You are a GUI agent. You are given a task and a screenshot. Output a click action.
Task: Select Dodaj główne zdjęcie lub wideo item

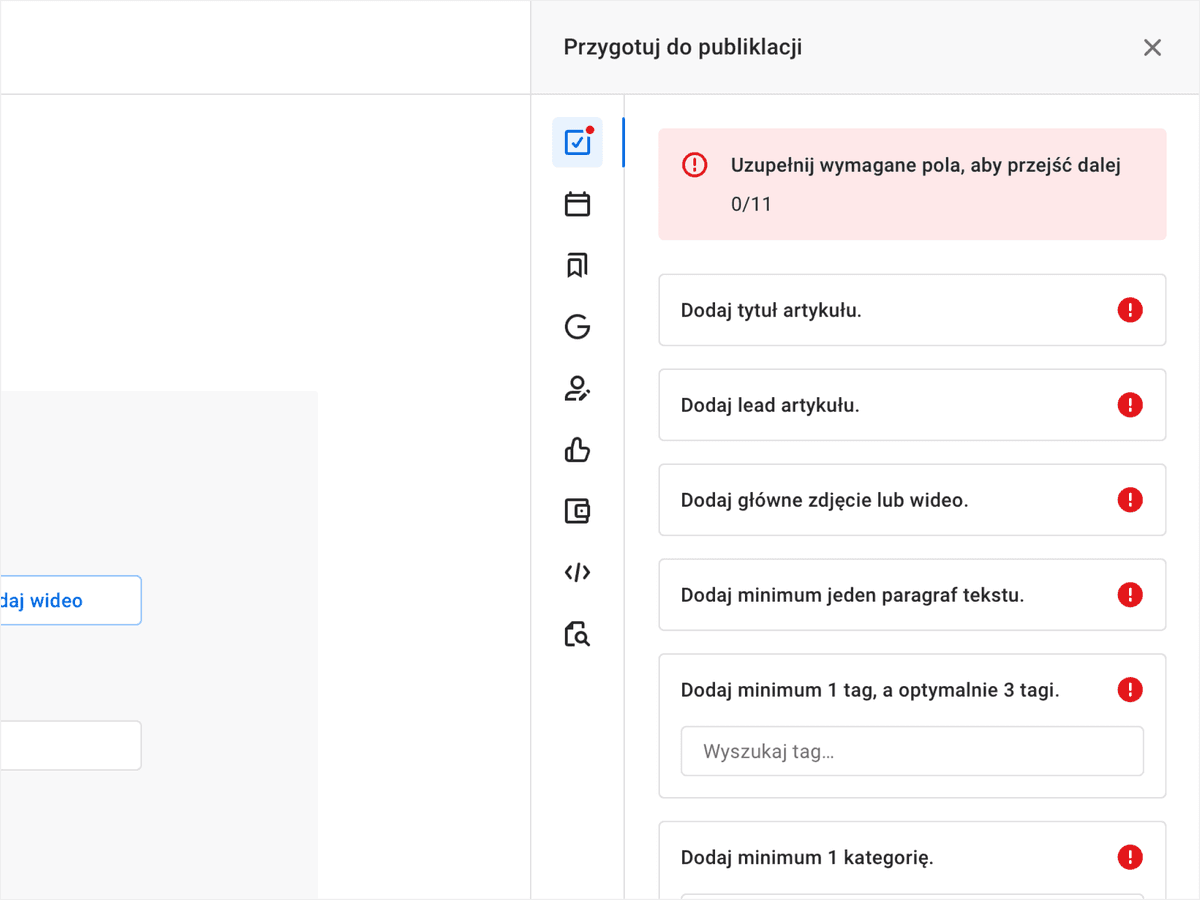(x=912, y=500)
